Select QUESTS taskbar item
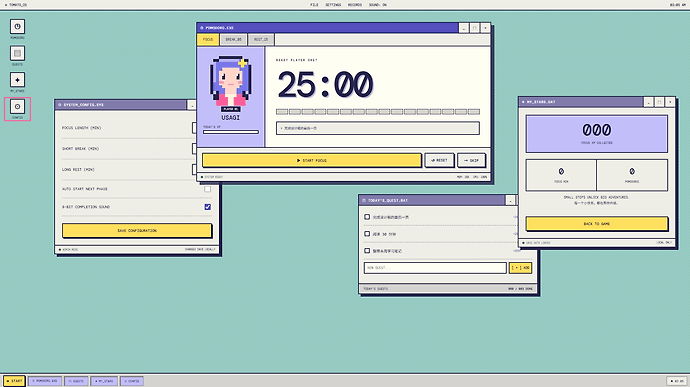The height and width of the screenshot is (387, 690). [76, 381]
